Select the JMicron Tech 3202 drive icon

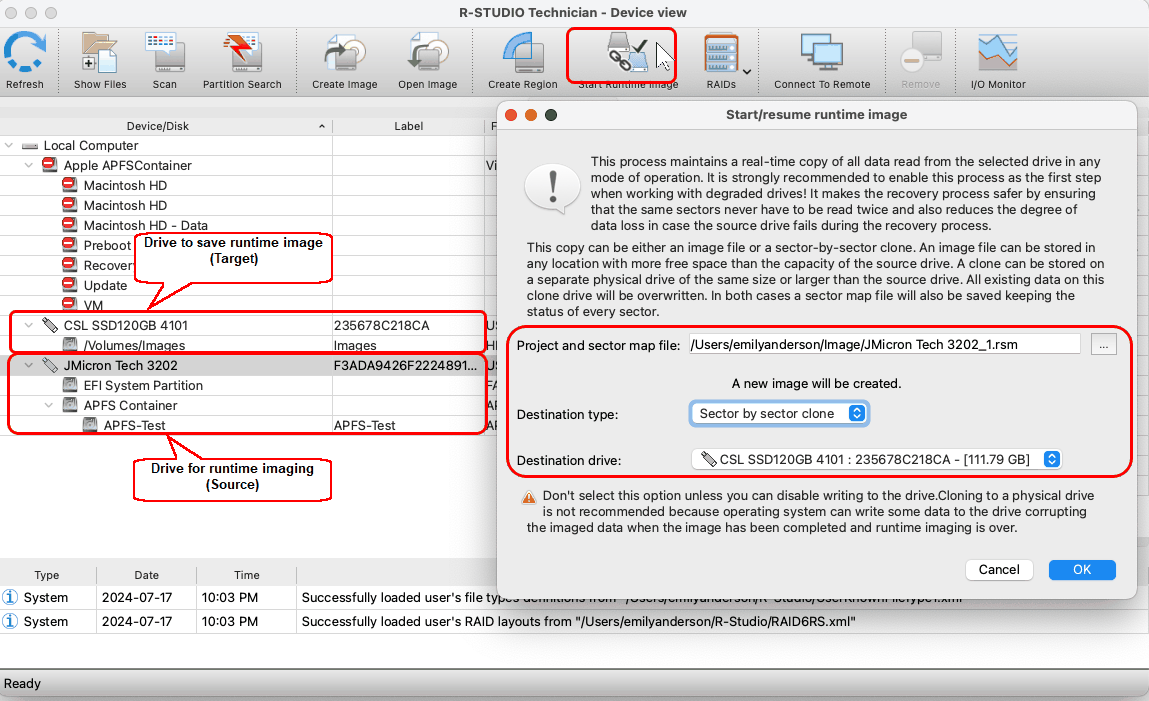[50, 365]
